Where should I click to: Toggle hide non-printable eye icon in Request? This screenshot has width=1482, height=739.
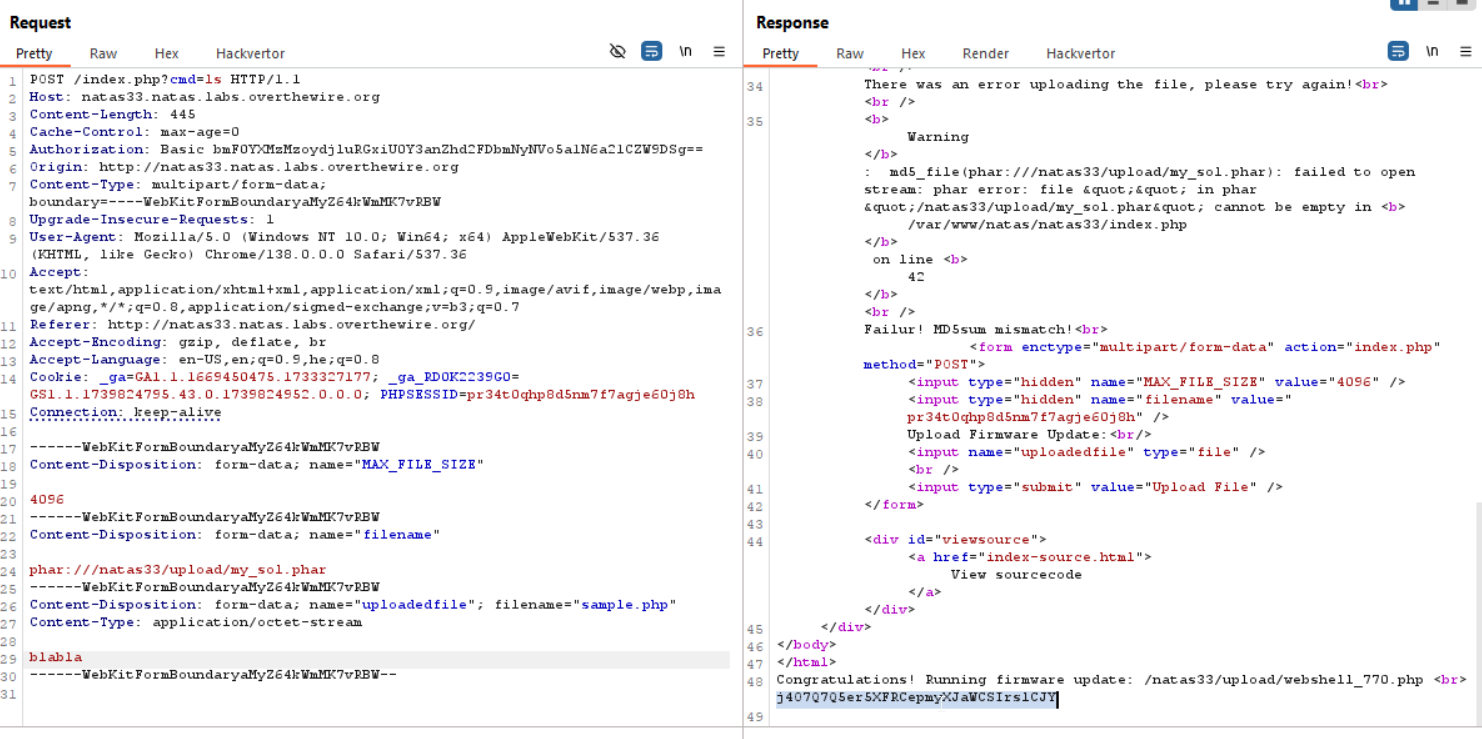(x=618, y=52)
